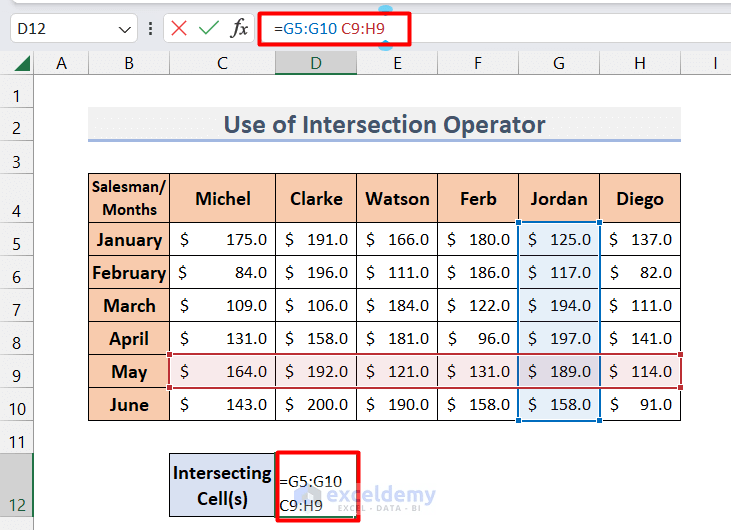Click Ferb's March value 122.0
The image size is (731, 530).
click(478, 306)
